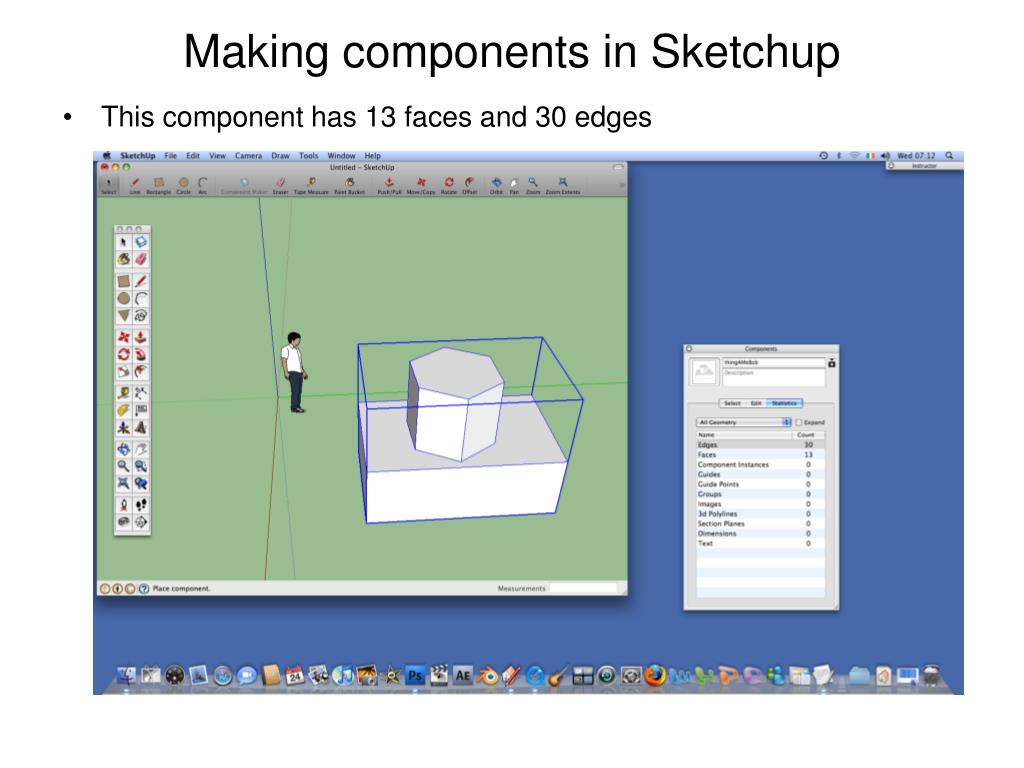Click the Eraser tool in top toolbar

coord(280,185)
